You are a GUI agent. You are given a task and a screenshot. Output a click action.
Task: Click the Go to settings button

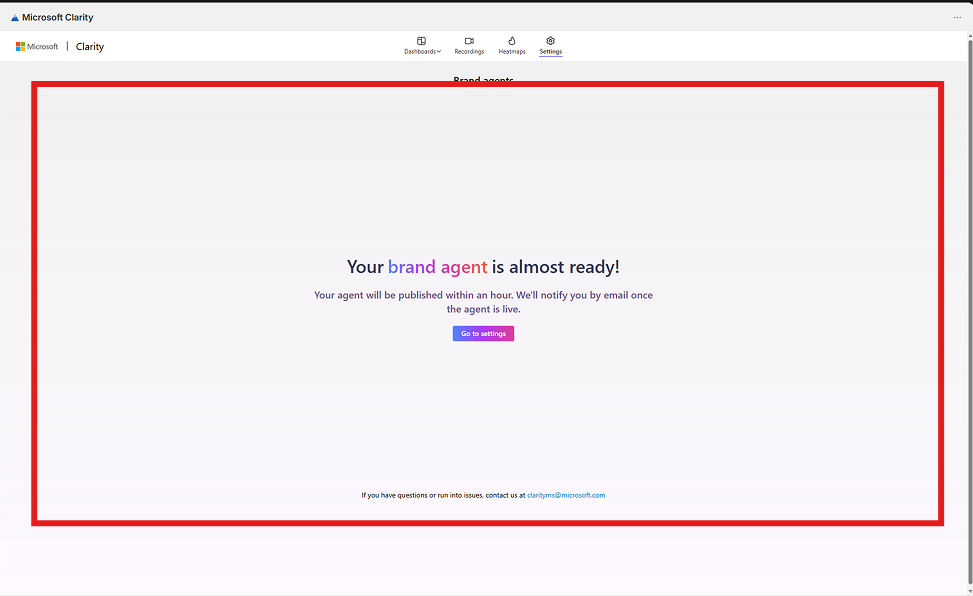(483, 333)
